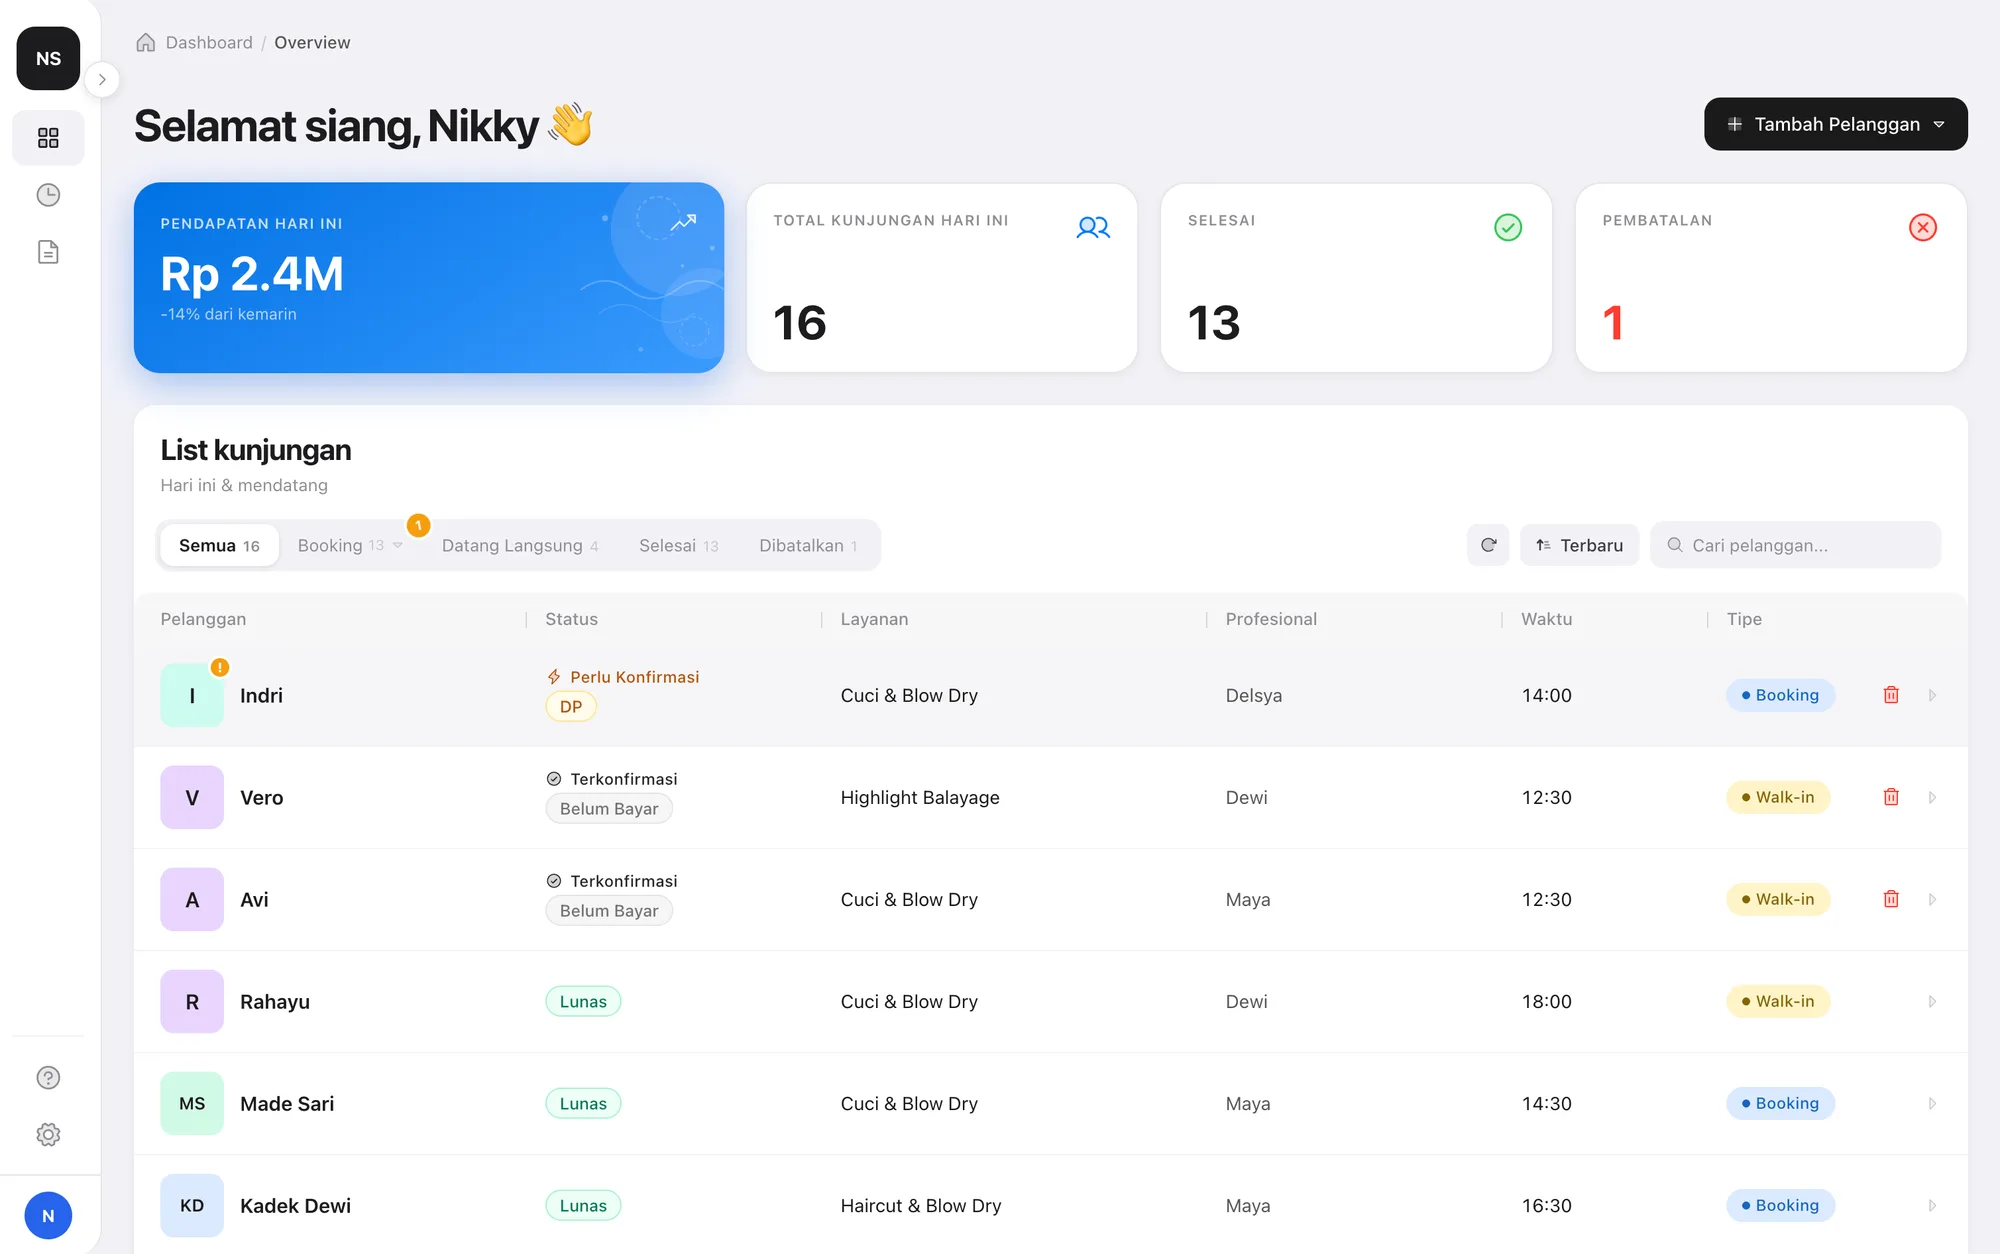Expand Made Sari's row with arrow

pos(1932,1103)
